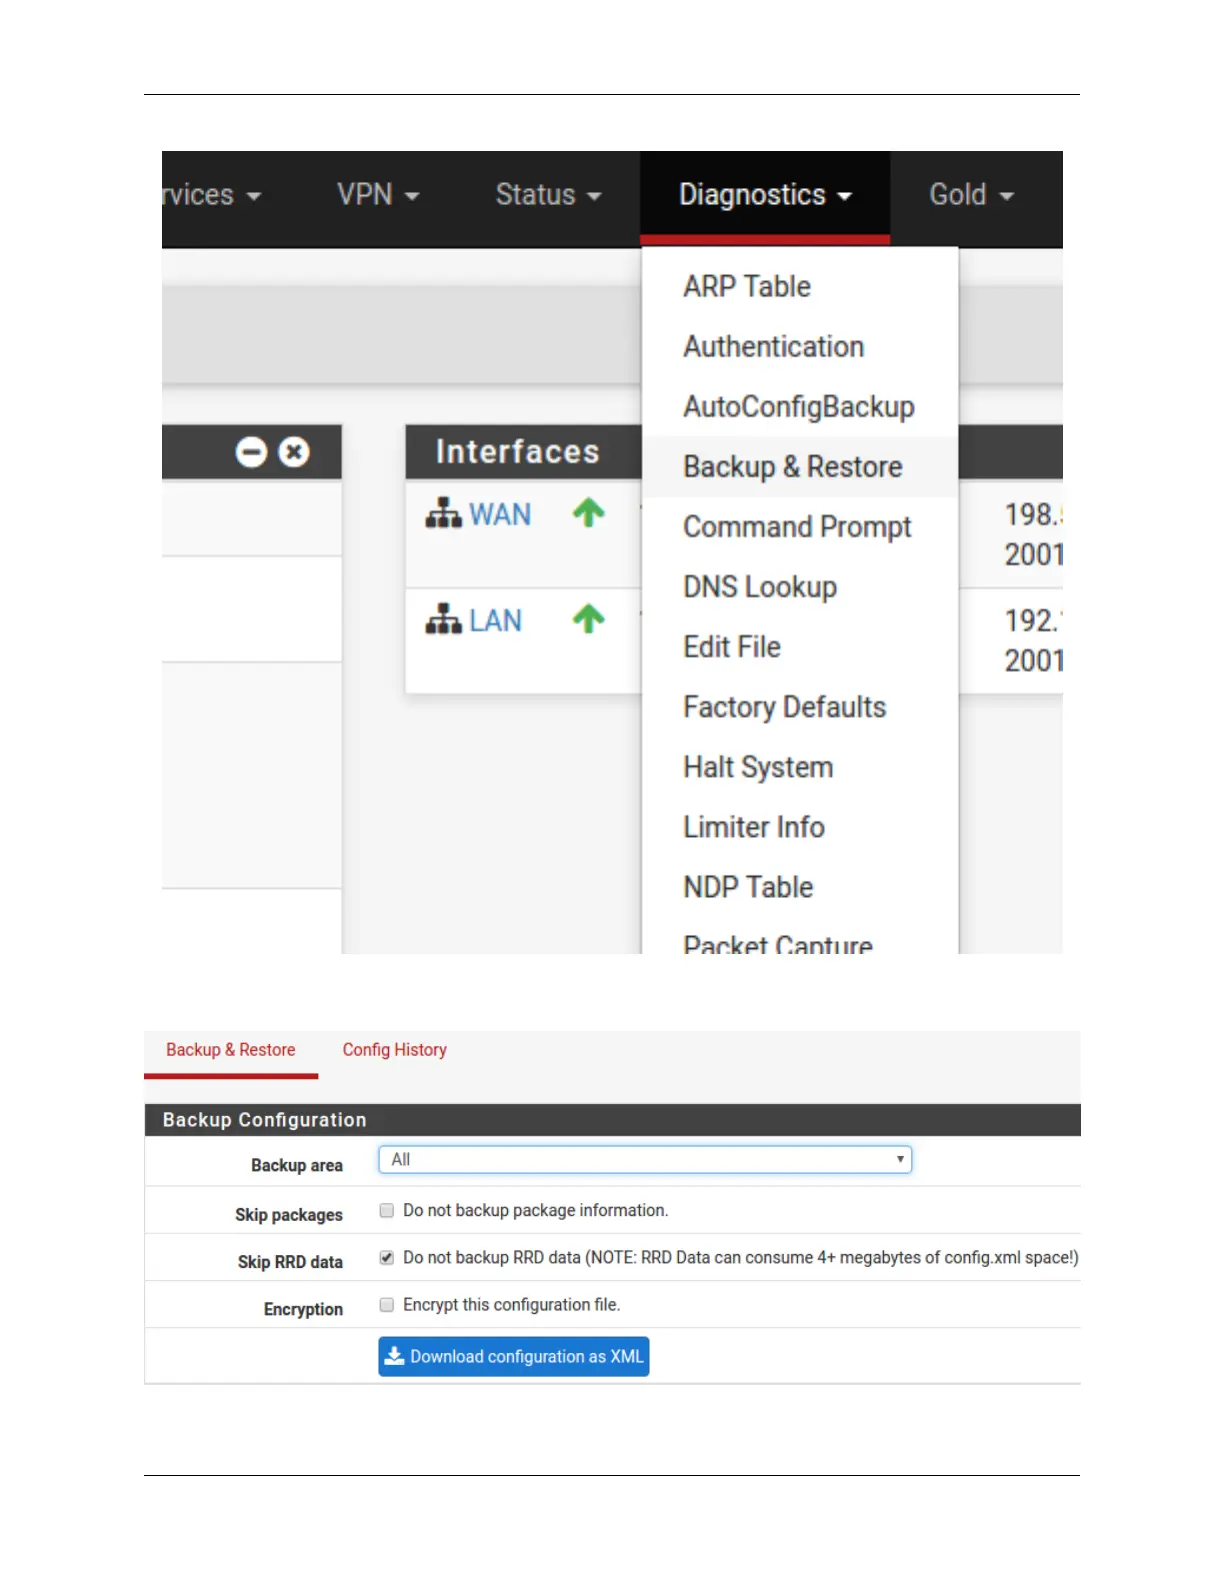Click the WAN network interface icon
The width and height of the screenshot is (1224, 1584).
coord(444,514)
